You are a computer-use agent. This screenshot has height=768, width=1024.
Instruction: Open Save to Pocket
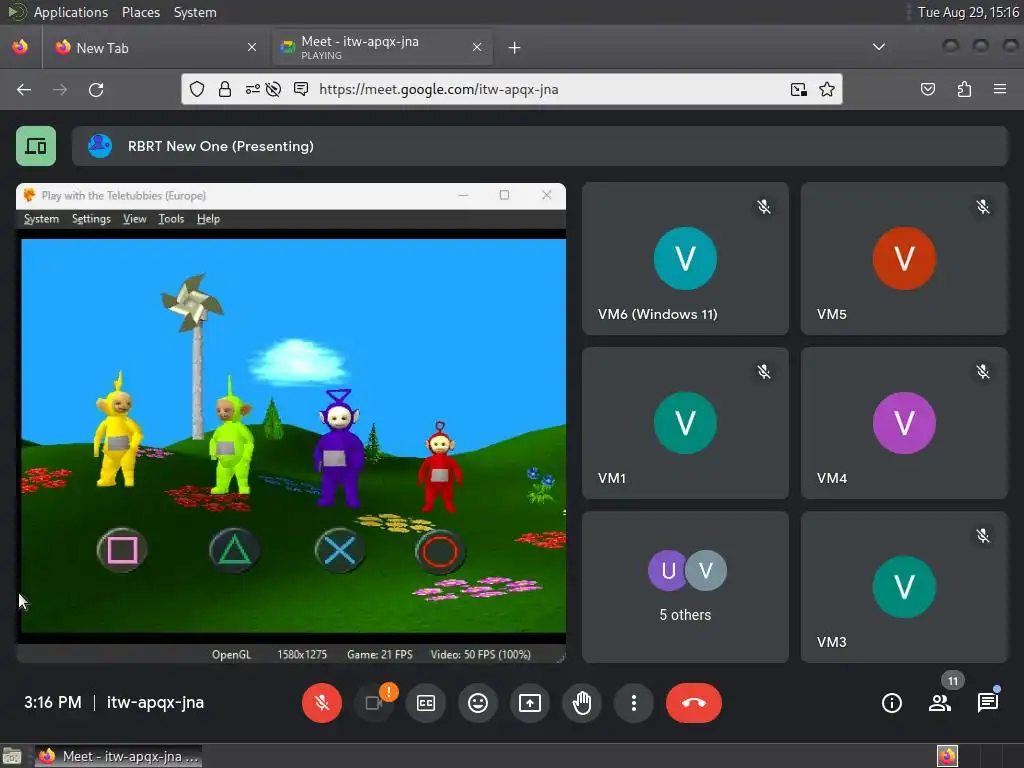928,89
